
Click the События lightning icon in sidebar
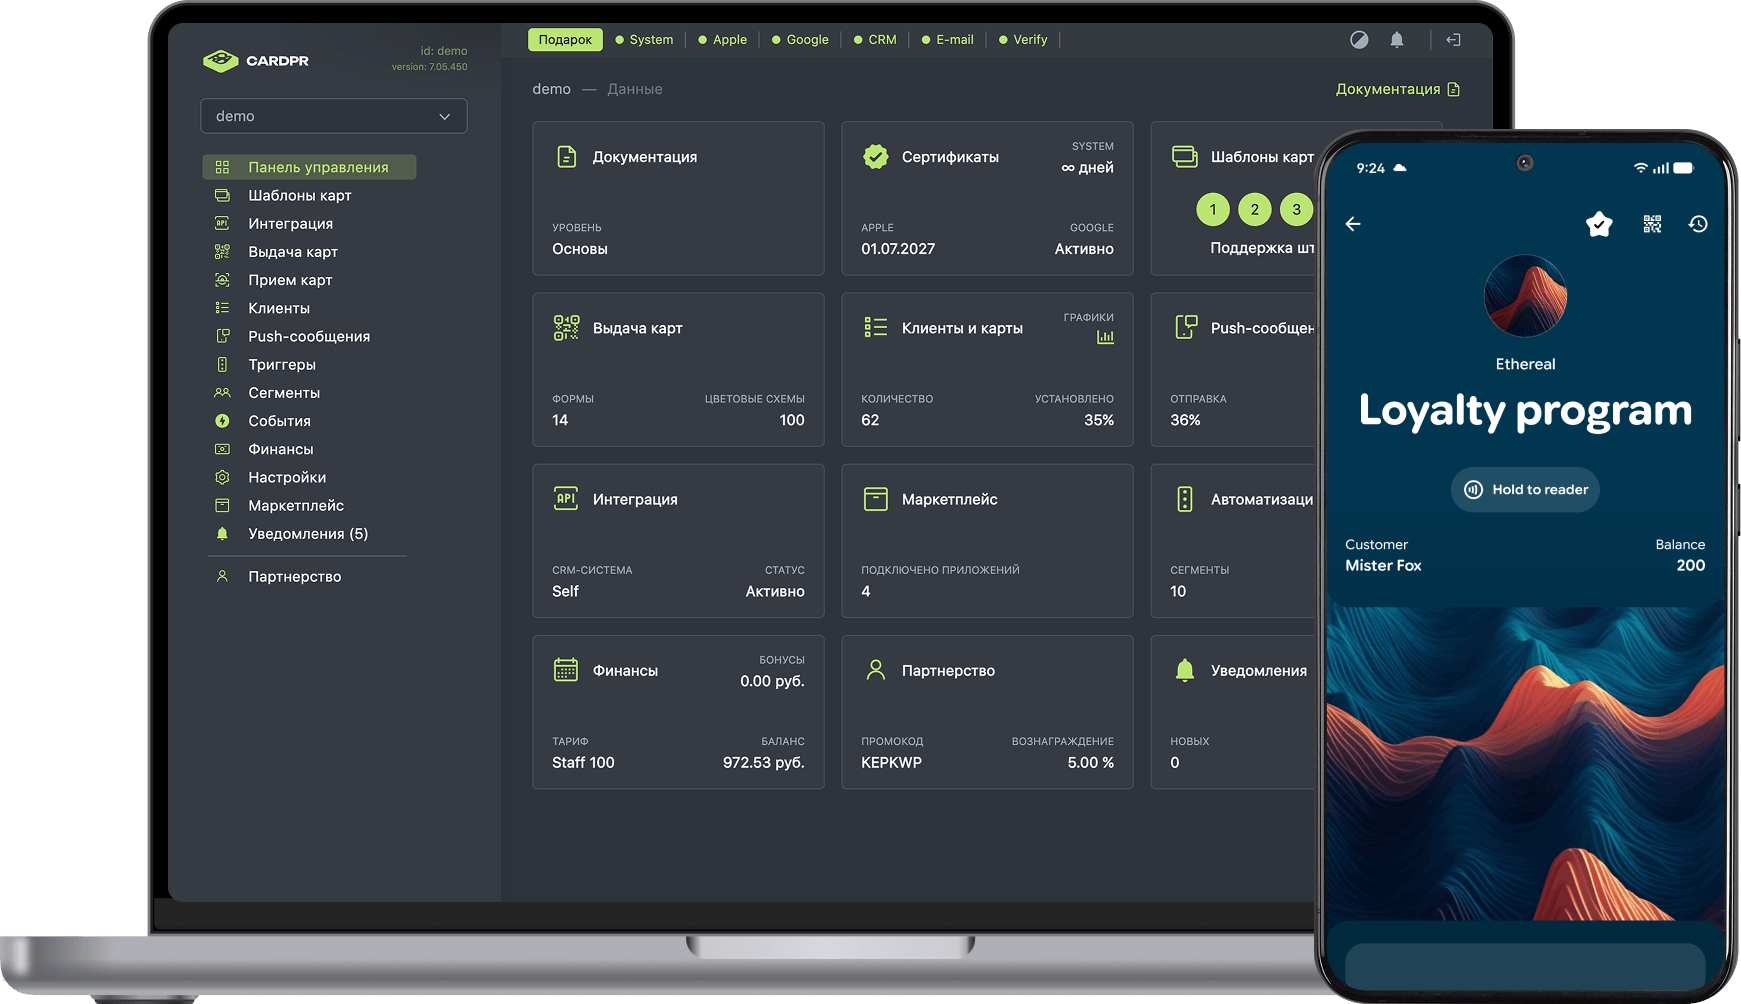[222, 421]
